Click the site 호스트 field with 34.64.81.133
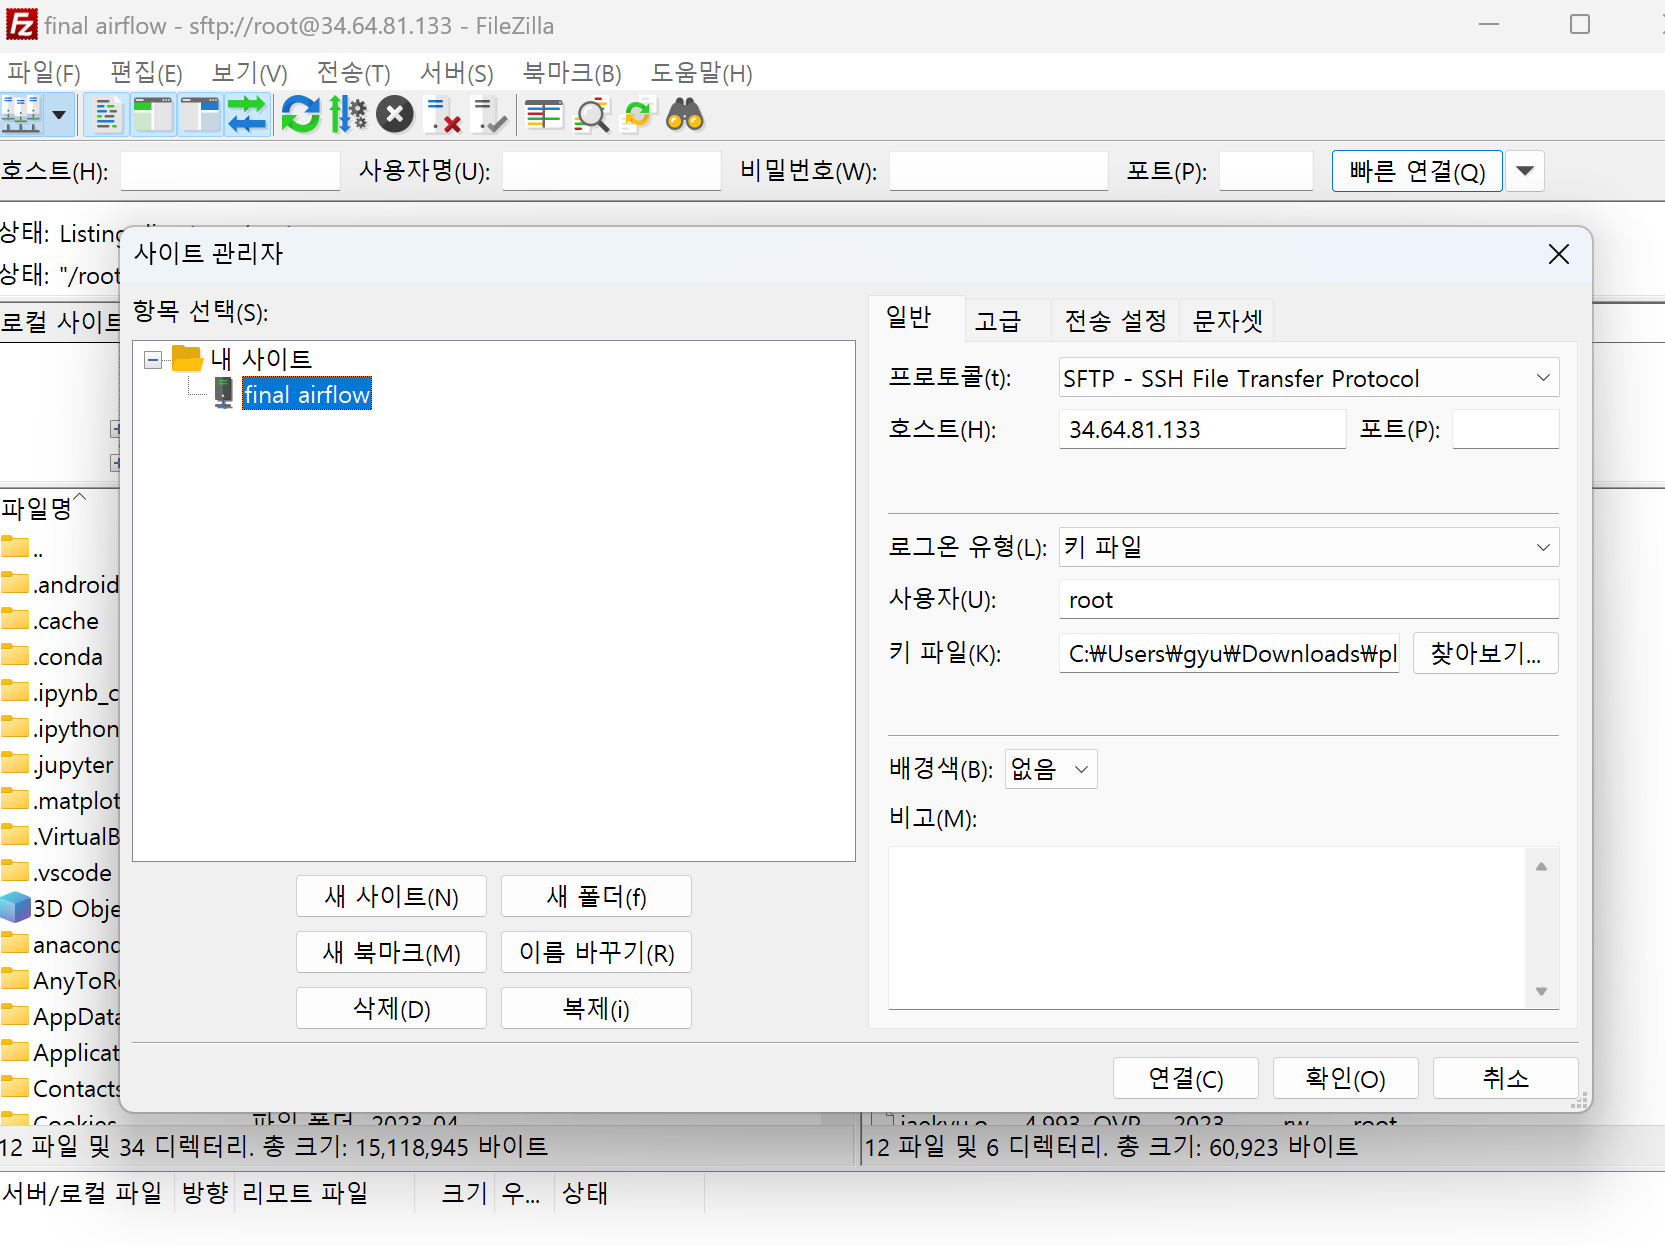1665x1246 pixels. click(x=1202, y=430)
